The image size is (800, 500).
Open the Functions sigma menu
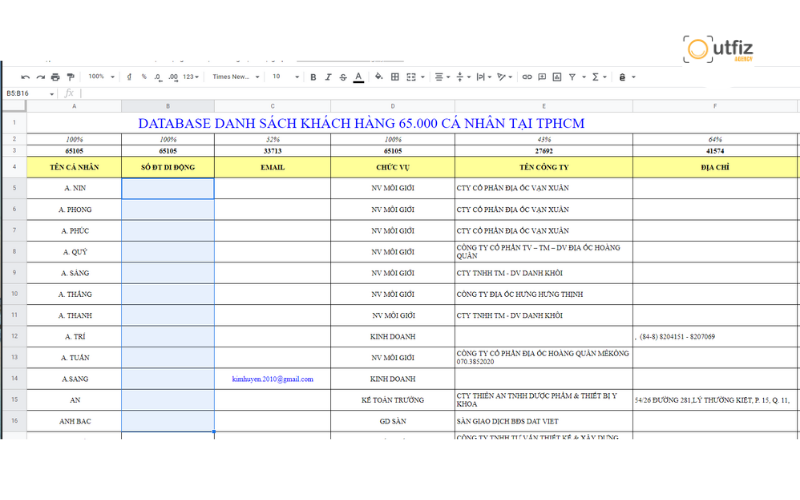(x=598, y=77)
